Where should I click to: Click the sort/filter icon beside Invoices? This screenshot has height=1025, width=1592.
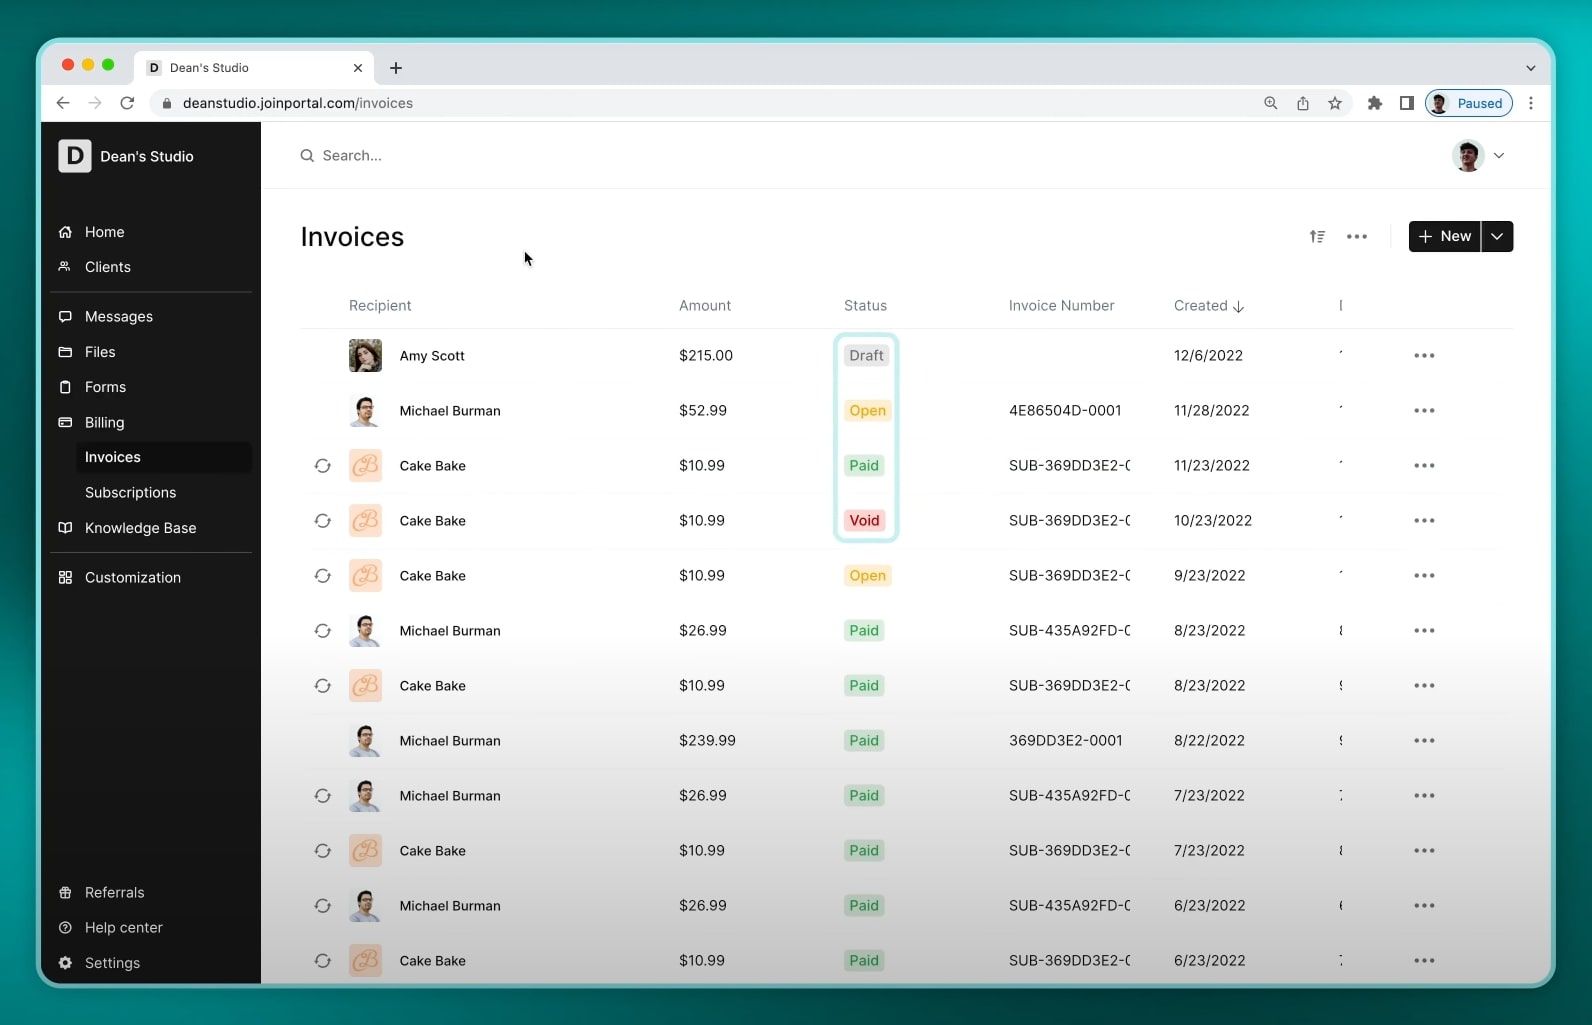(x=1317, y=237)
